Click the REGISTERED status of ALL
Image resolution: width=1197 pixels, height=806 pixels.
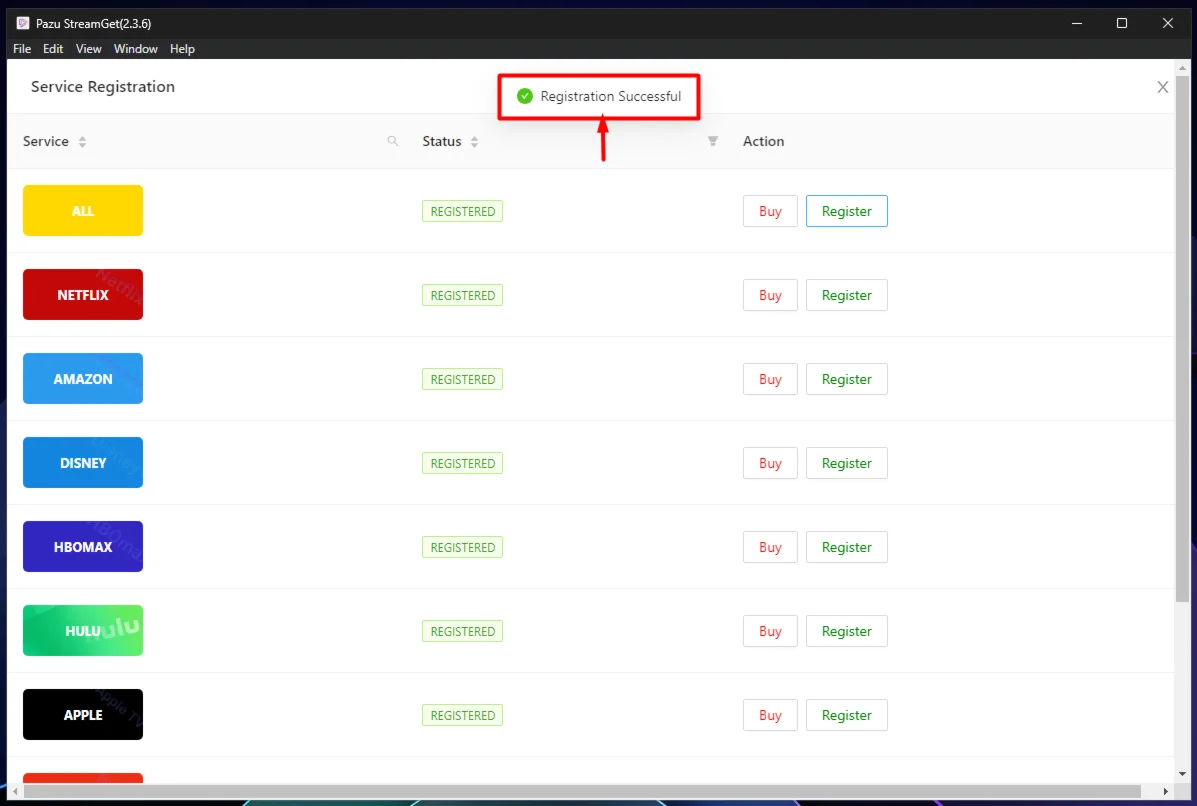(463, 211)
